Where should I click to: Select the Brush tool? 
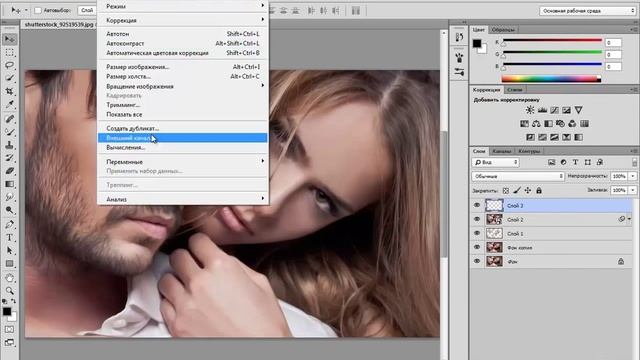[9, 132]
